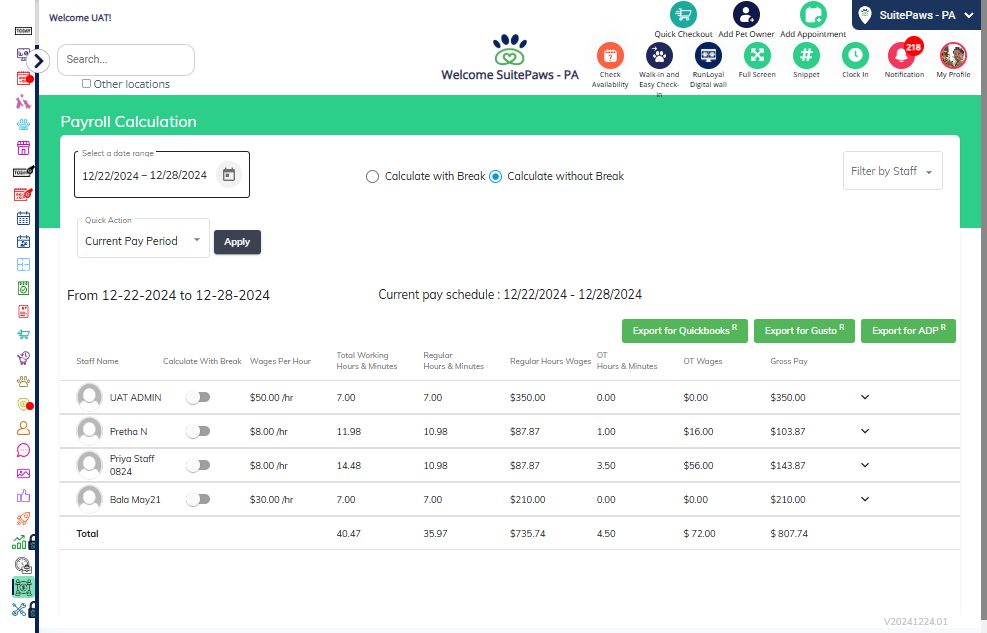Click the 'Wages Per Hour' column header
The width and height of the screenshot is (987, 633).
click(x=281, y=361)
